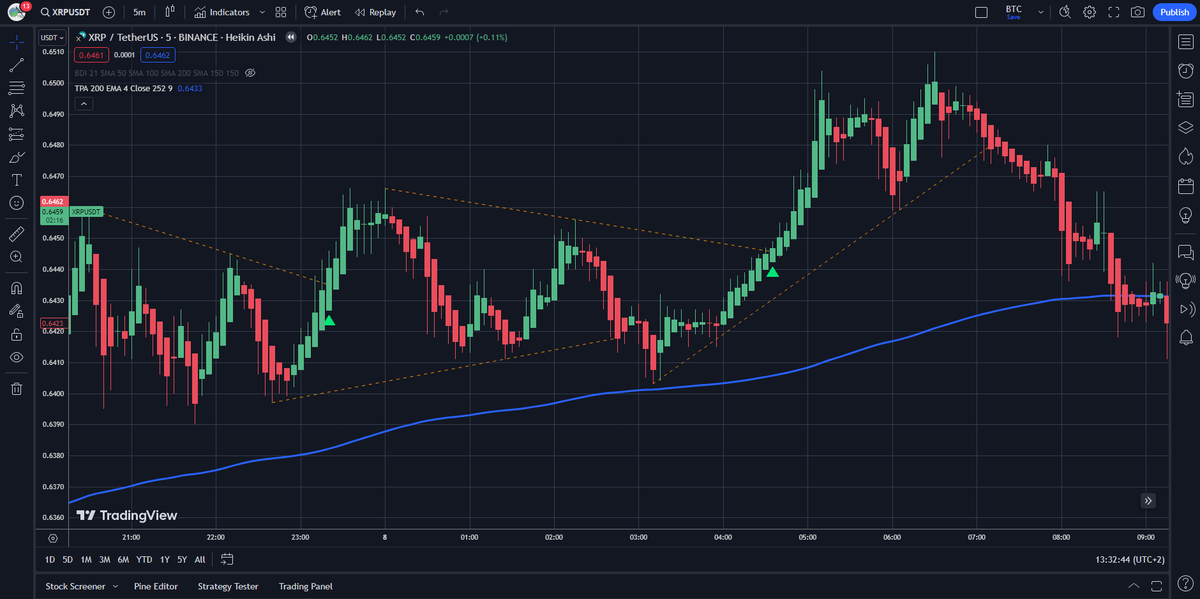Open the emoji icons tool

[x=16, y=203]
